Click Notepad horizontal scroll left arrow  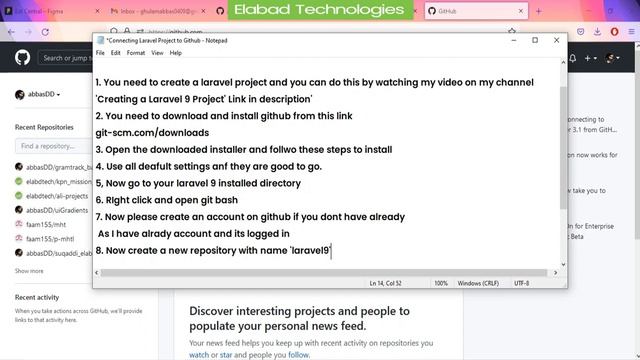point(97,273)
